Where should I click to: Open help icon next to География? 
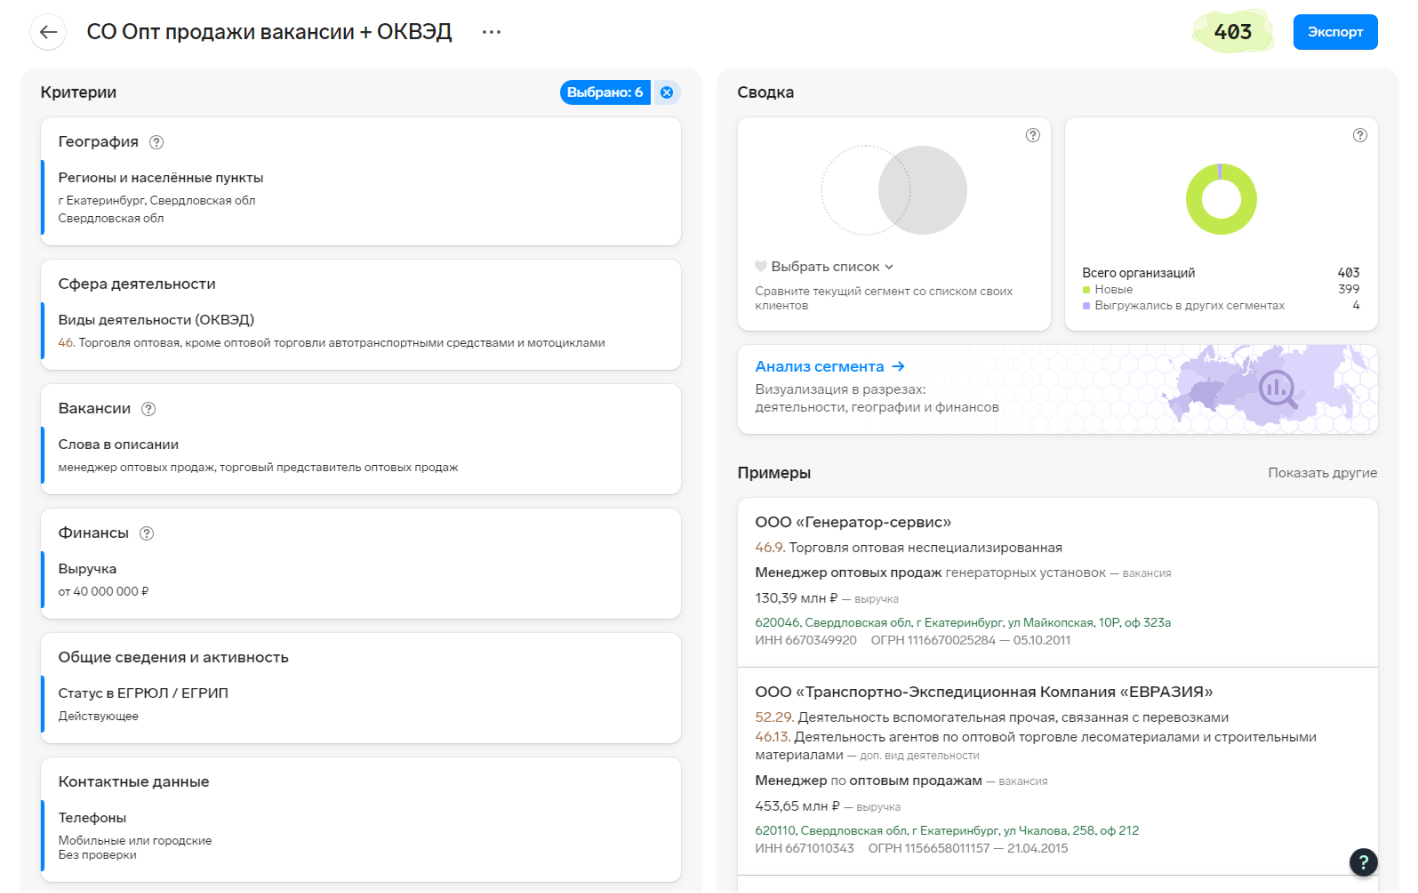(x=156, y=142)
